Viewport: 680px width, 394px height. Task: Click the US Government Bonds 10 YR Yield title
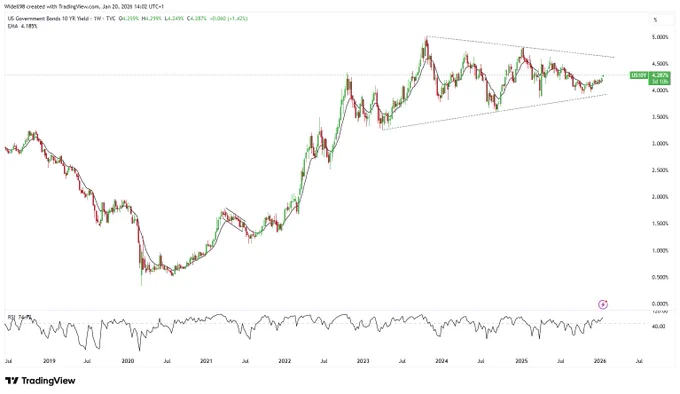49,19
